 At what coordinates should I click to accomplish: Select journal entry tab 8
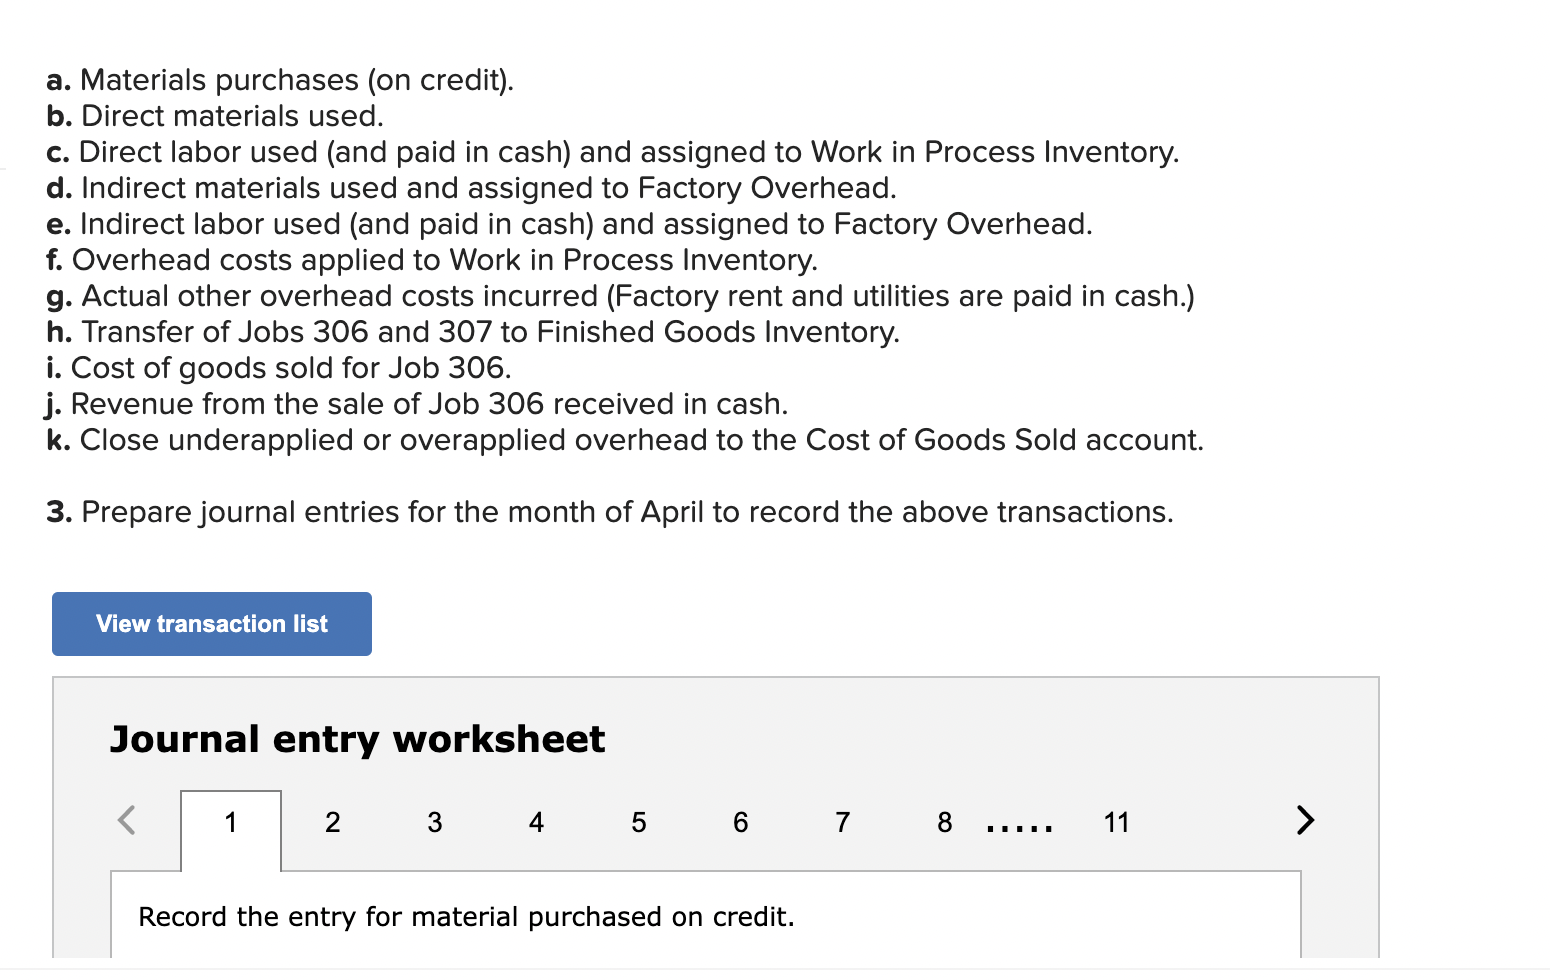click(x=944, y=822)
